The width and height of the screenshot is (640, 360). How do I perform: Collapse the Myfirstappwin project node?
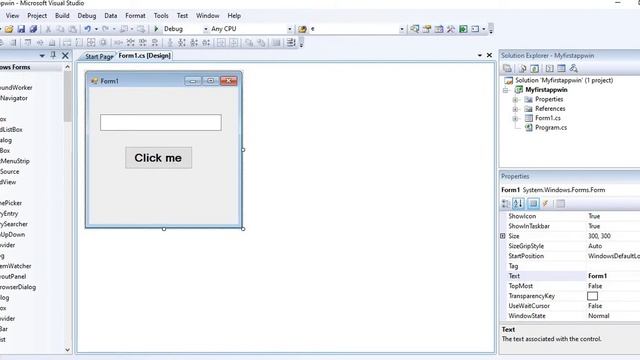[x=505, y=90]
